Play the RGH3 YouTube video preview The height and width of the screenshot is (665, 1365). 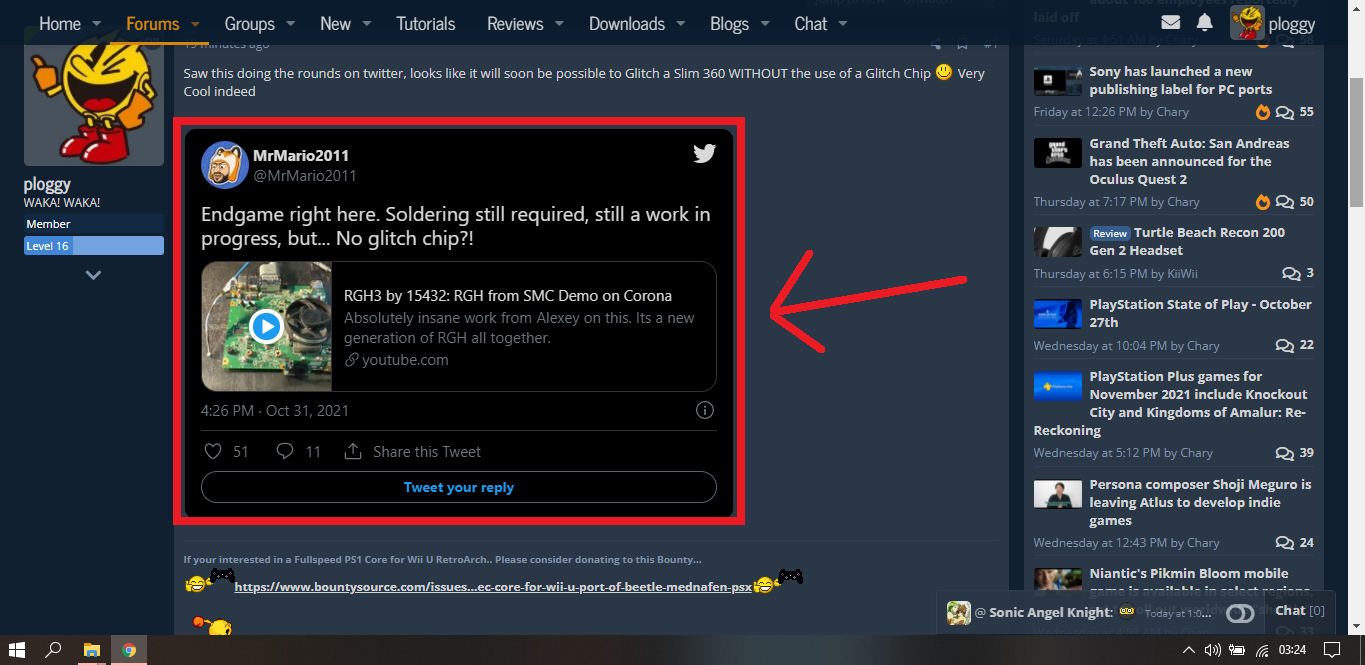[x=266, y=326]
